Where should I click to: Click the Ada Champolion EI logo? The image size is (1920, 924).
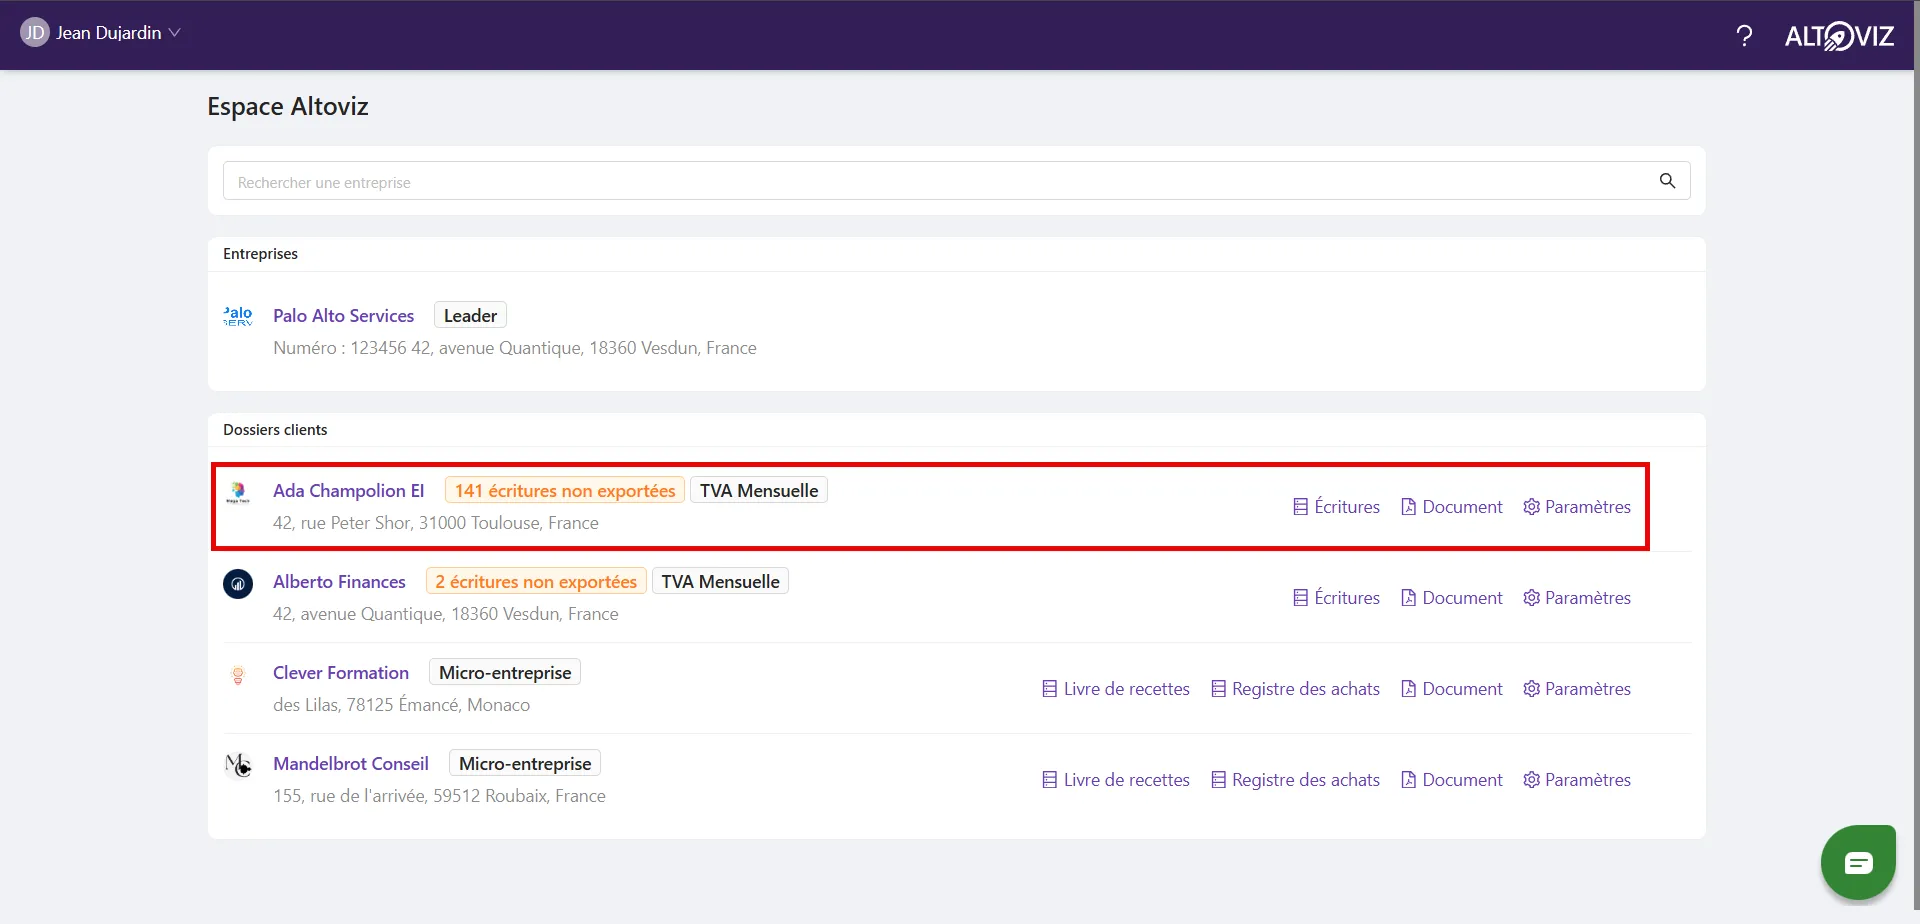238,491
